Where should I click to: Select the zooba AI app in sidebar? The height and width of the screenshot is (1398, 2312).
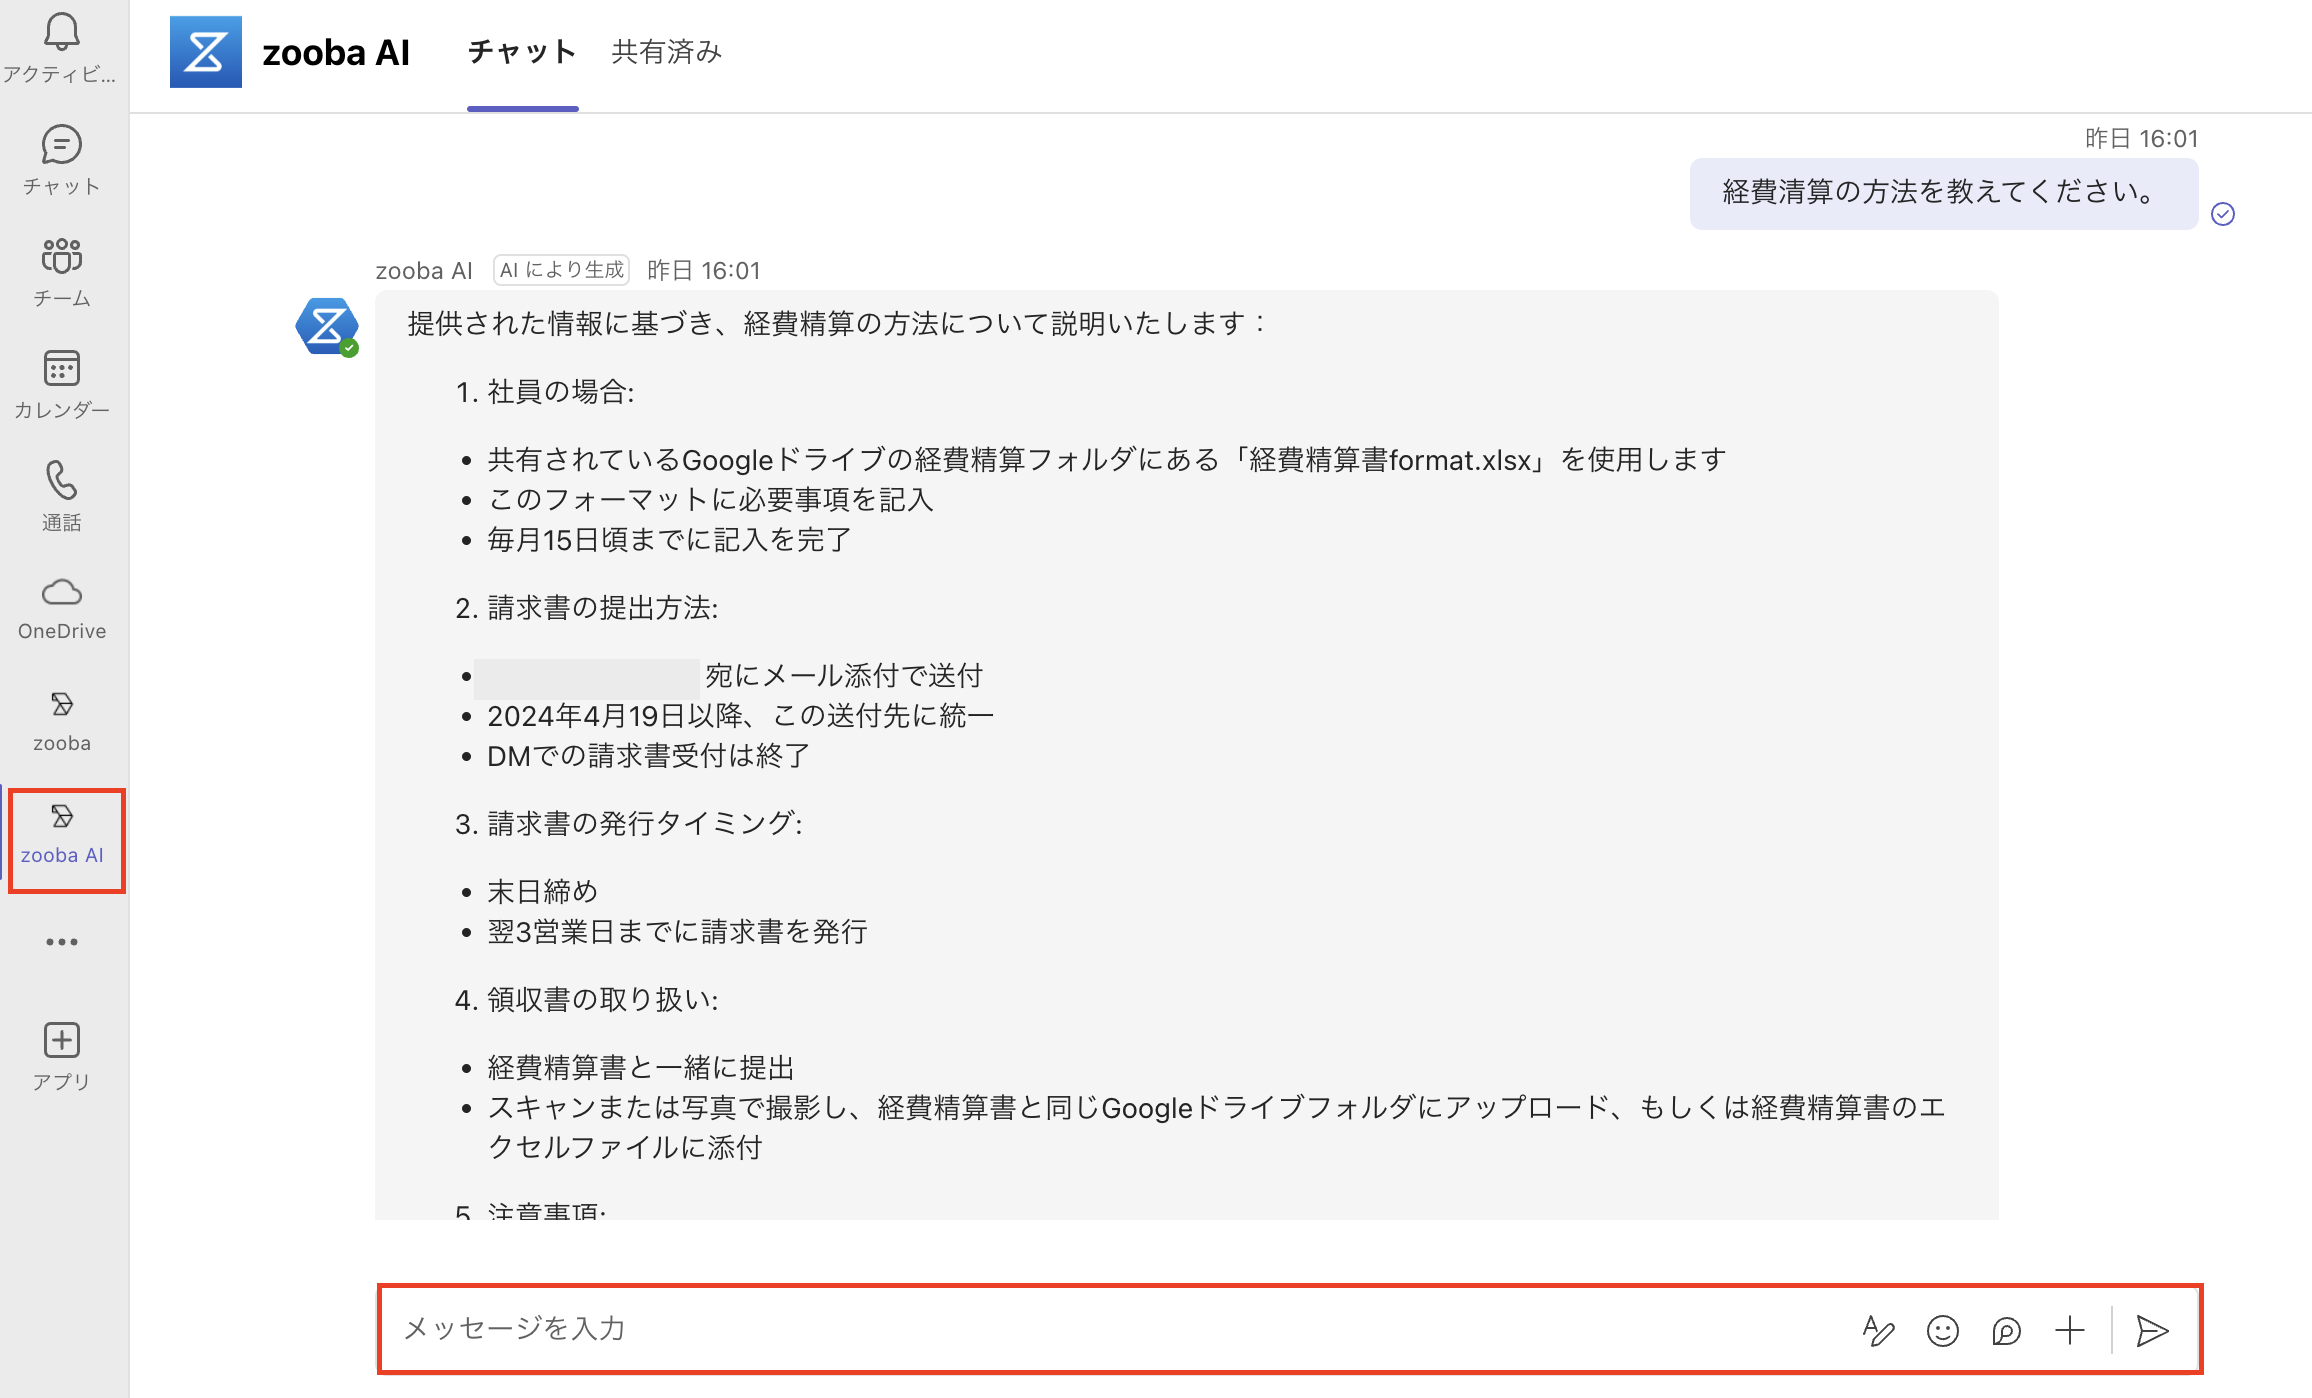pos(61,833)
